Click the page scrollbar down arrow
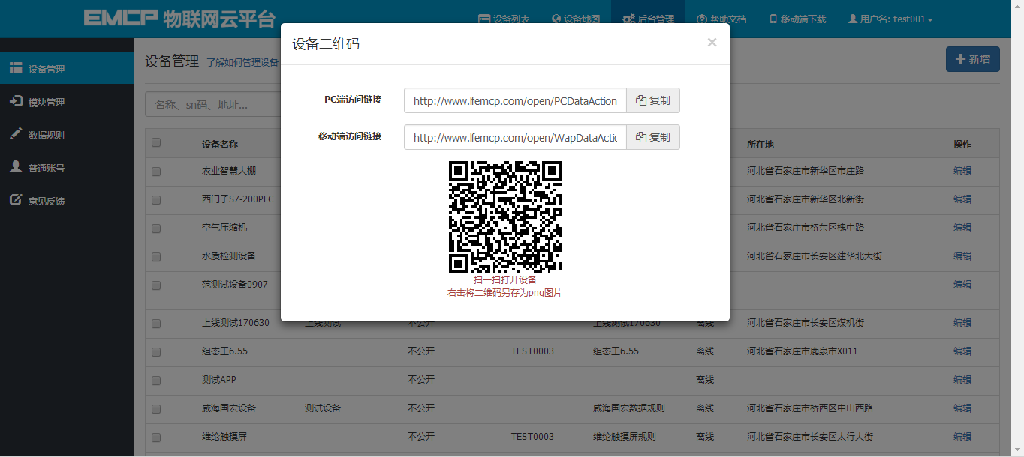This screenshot has width=1024, height=457. (x=1018, y=451)
